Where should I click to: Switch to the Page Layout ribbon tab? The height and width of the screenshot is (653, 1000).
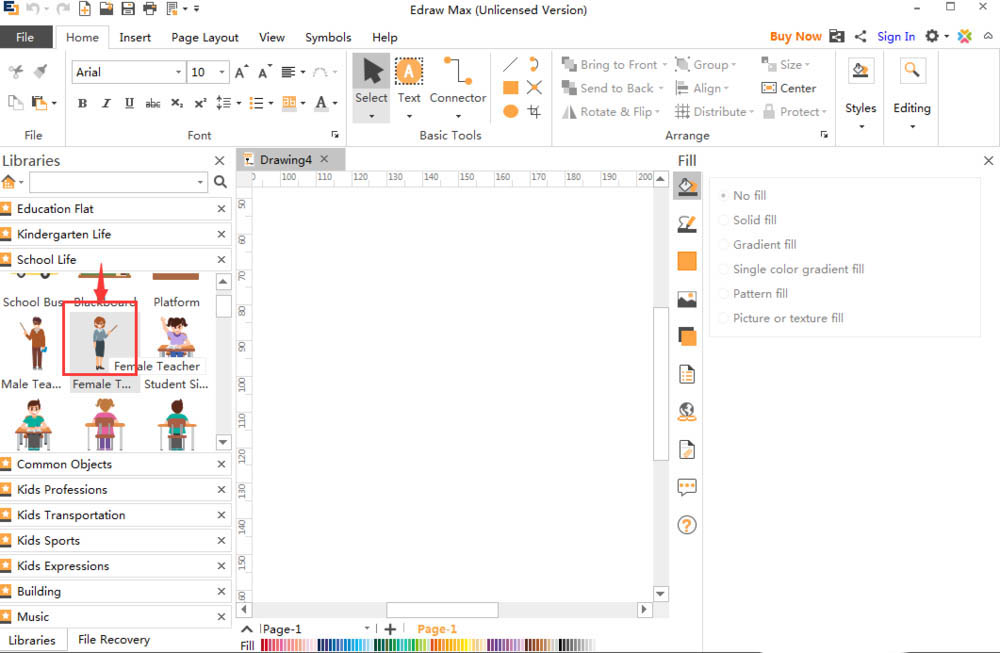pyautogui.click(x=205, y=38)
